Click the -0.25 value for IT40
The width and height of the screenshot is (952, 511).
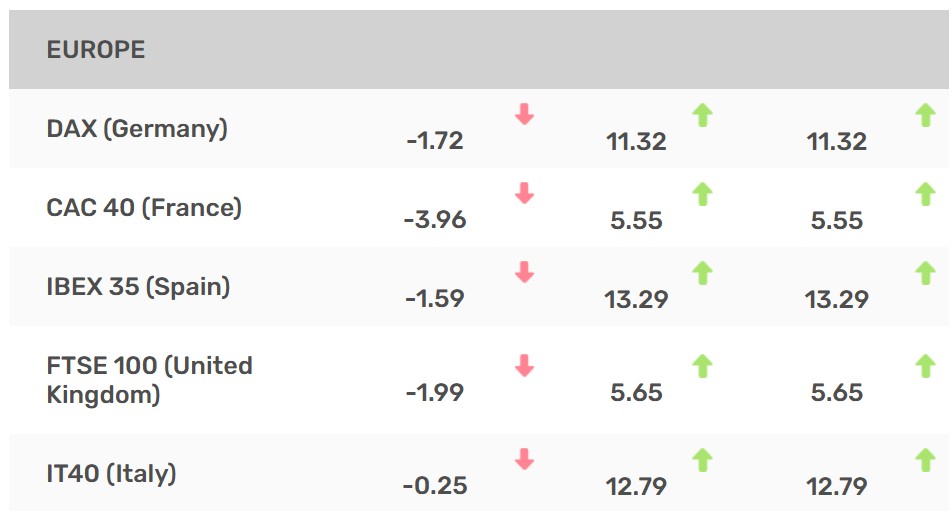[435, 486]
